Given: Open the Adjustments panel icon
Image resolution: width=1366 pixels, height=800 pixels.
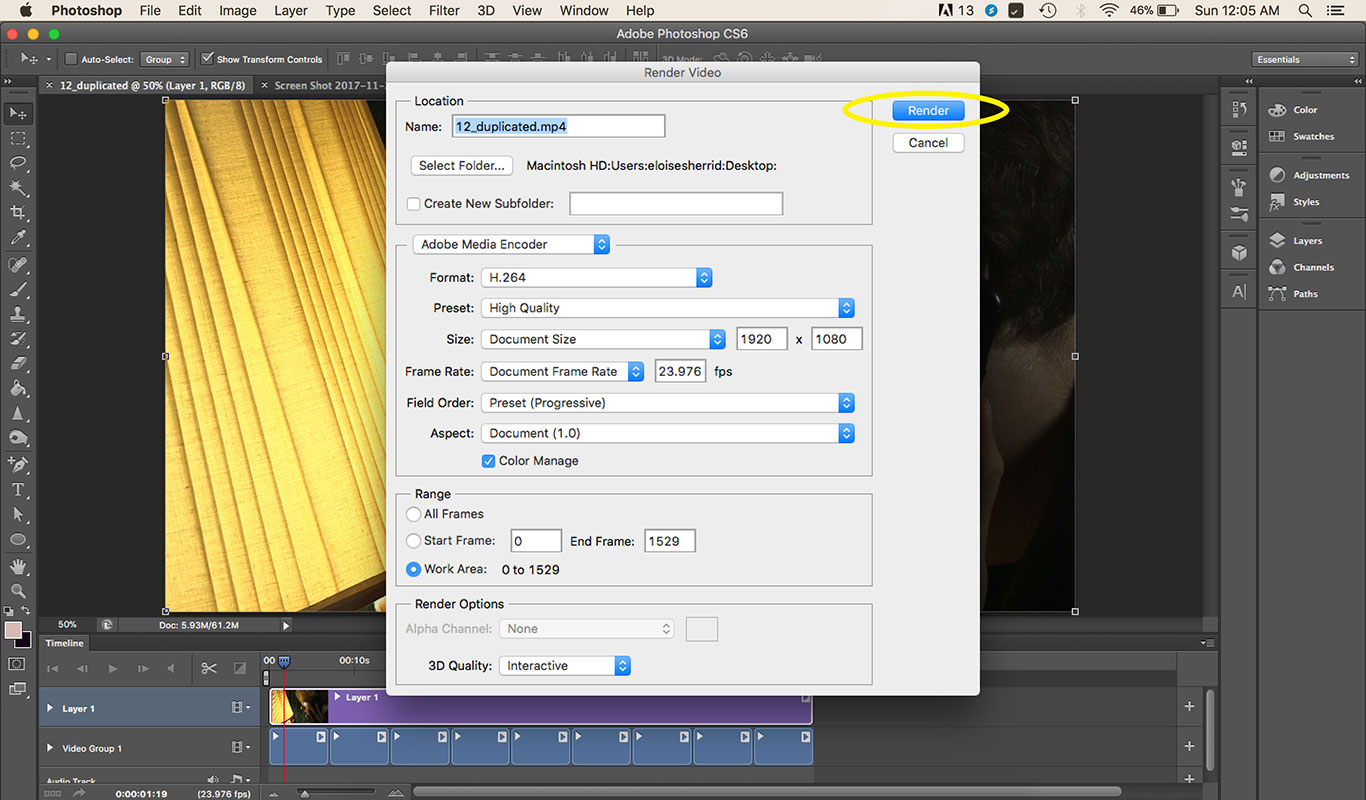Looking at the screenshot, I should 1277,175.
